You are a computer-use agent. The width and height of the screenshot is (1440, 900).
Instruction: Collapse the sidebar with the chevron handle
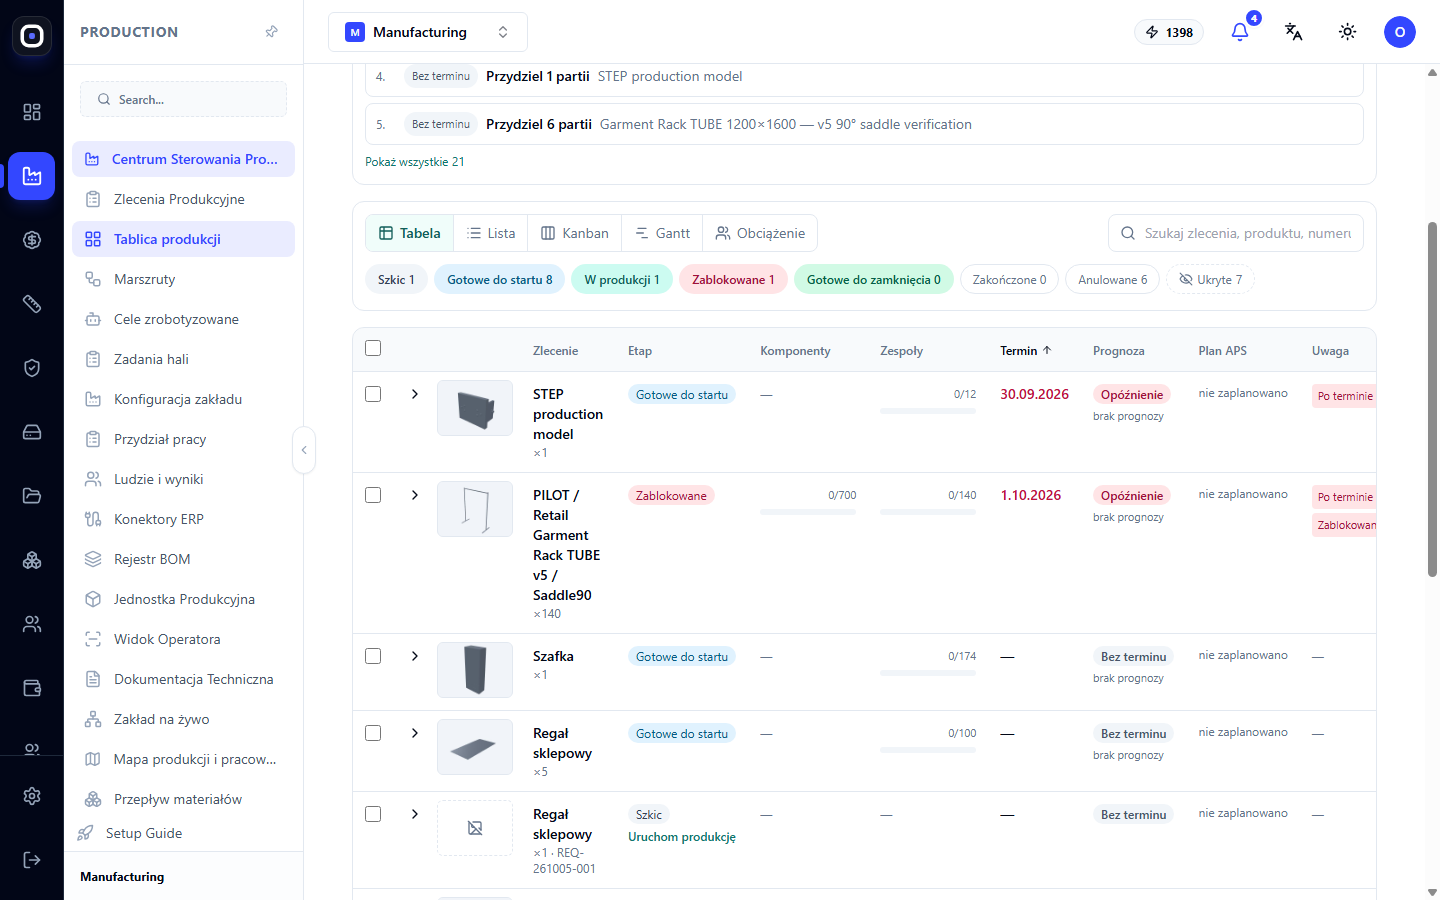(x=304, y=450)
